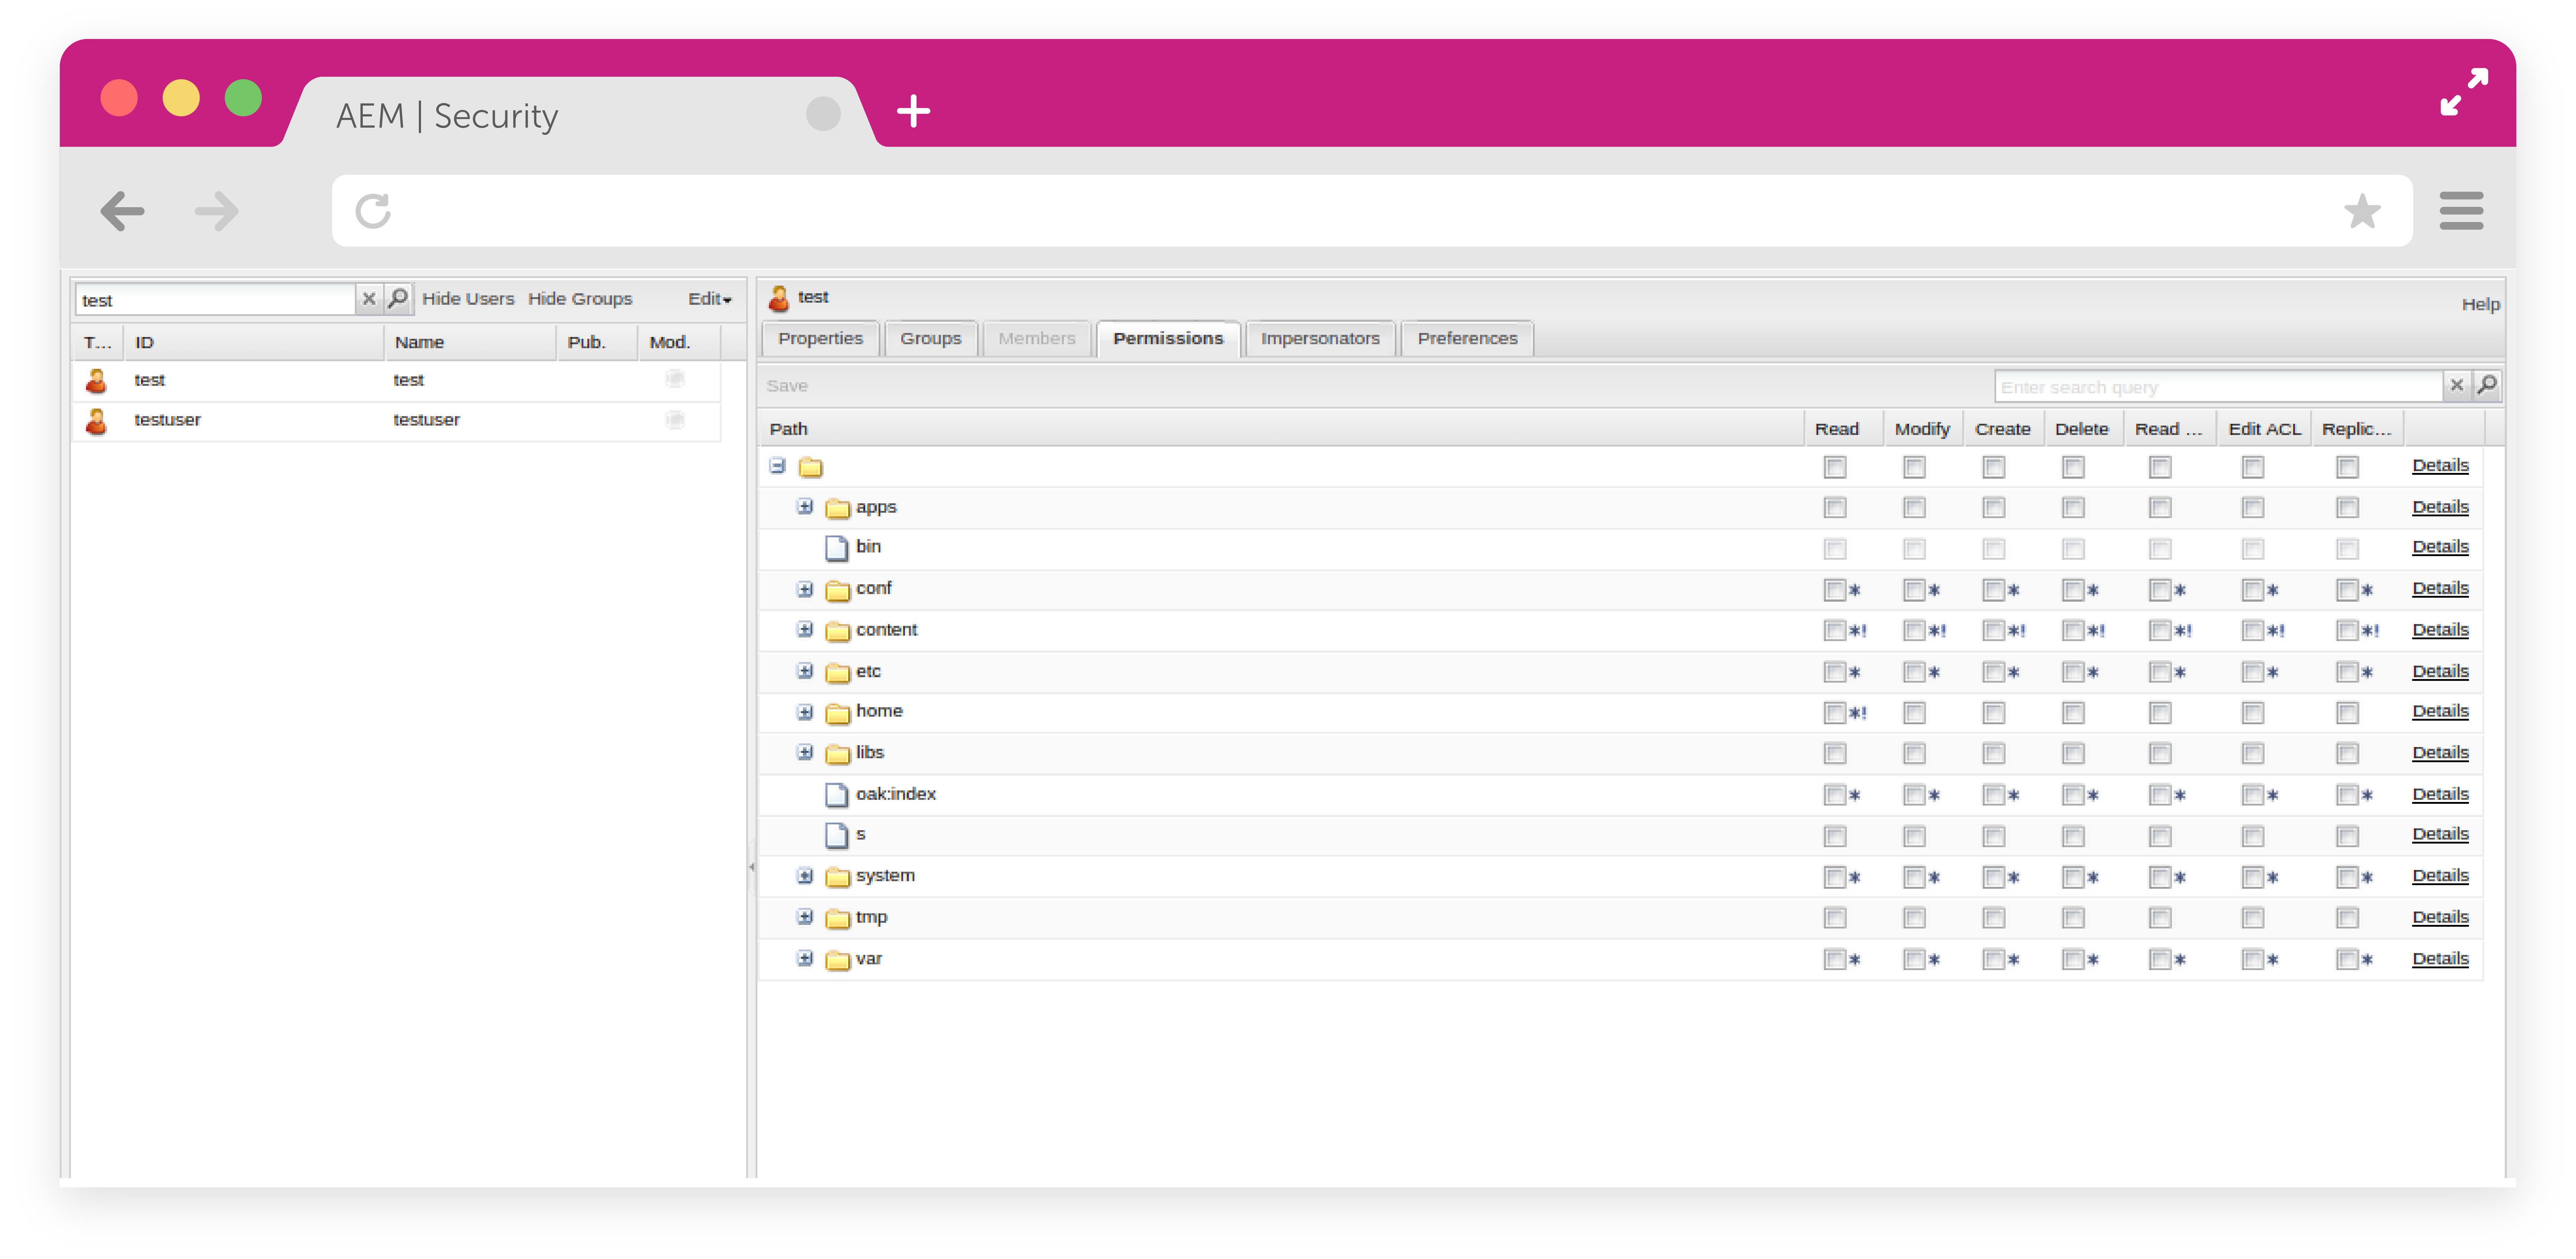Click Hide Users button

tap(468, 299)
